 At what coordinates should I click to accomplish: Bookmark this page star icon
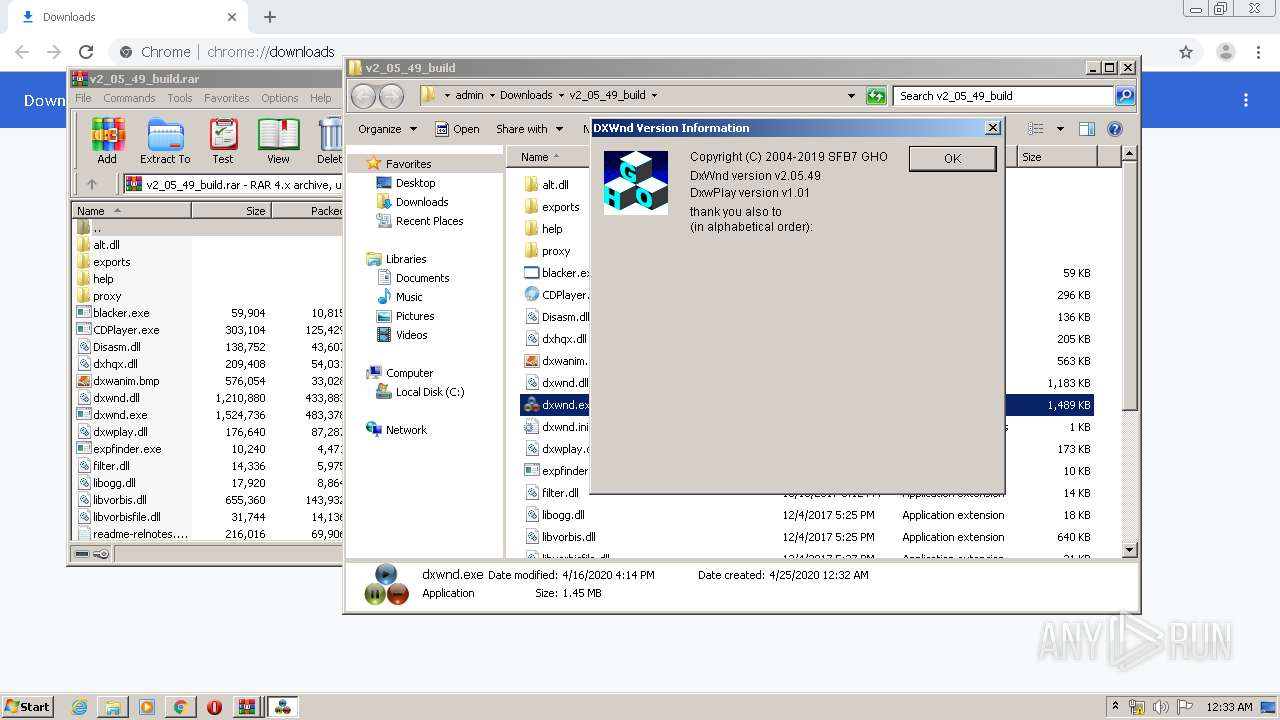1186,52
